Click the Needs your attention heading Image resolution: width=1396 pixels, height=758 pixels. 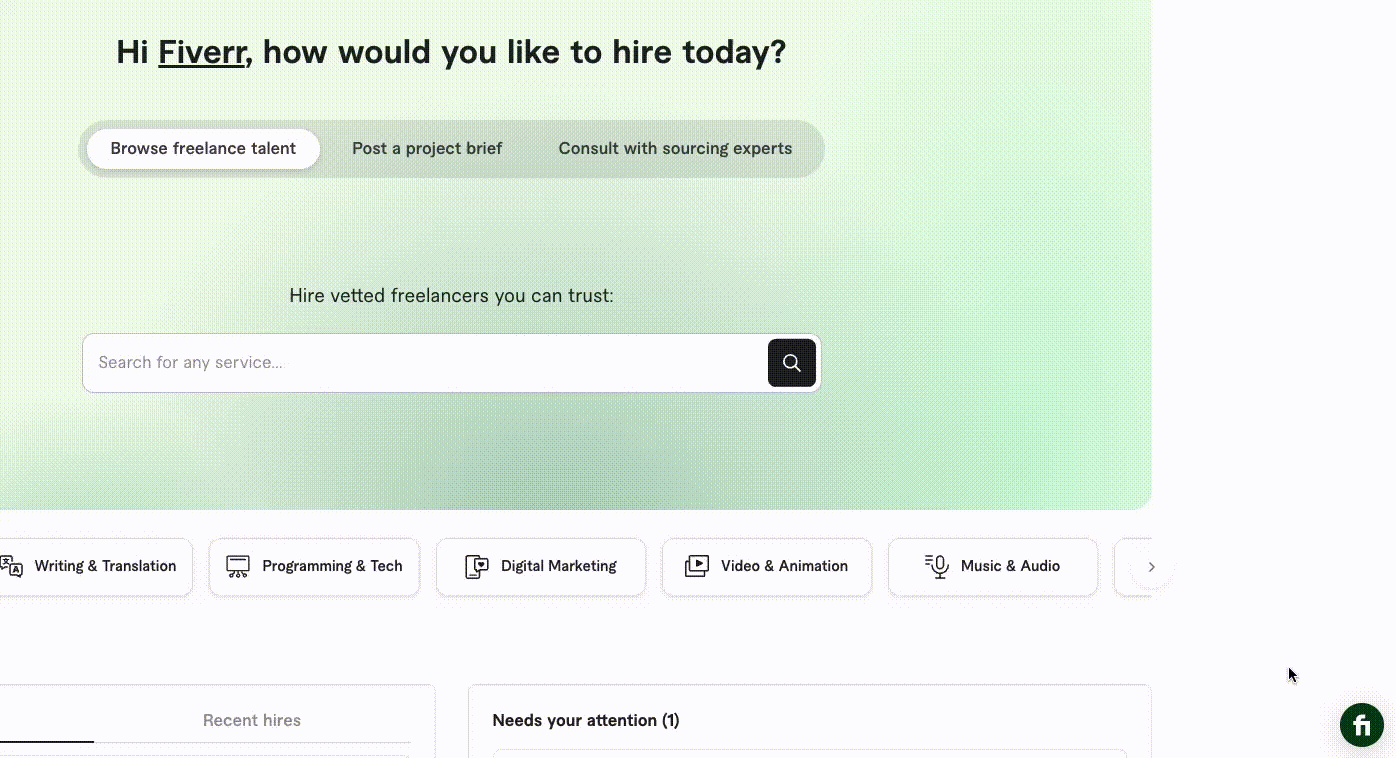[x=586, y=720]
